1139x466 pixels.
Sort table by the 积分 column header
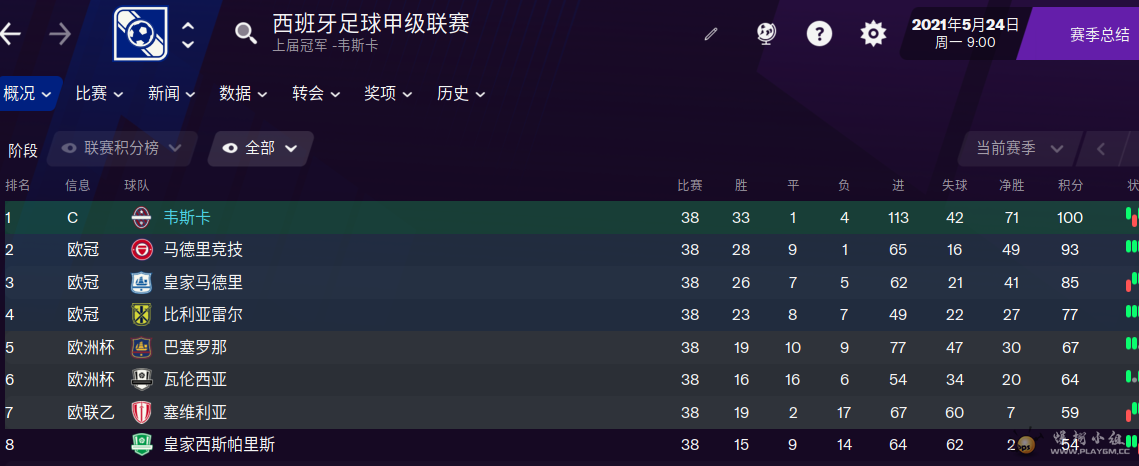point(1070,185)
